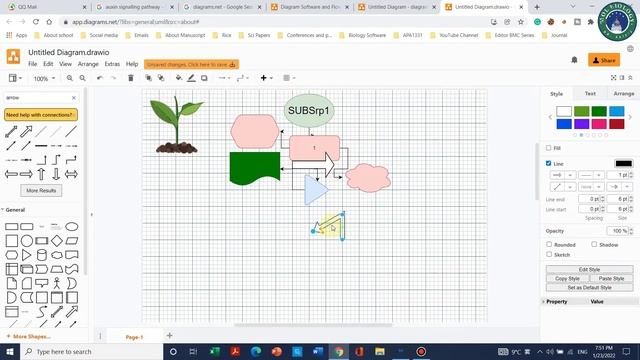Enable the Fill checkbox
Viewport: 640px width, 360px height.
pos(549,148)
